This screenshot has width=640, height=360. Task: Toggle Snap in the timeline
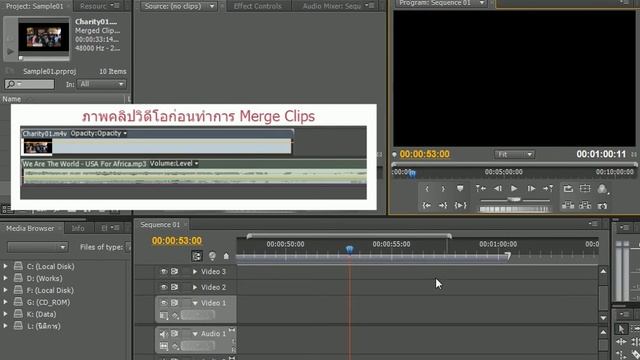click(197, 256)
